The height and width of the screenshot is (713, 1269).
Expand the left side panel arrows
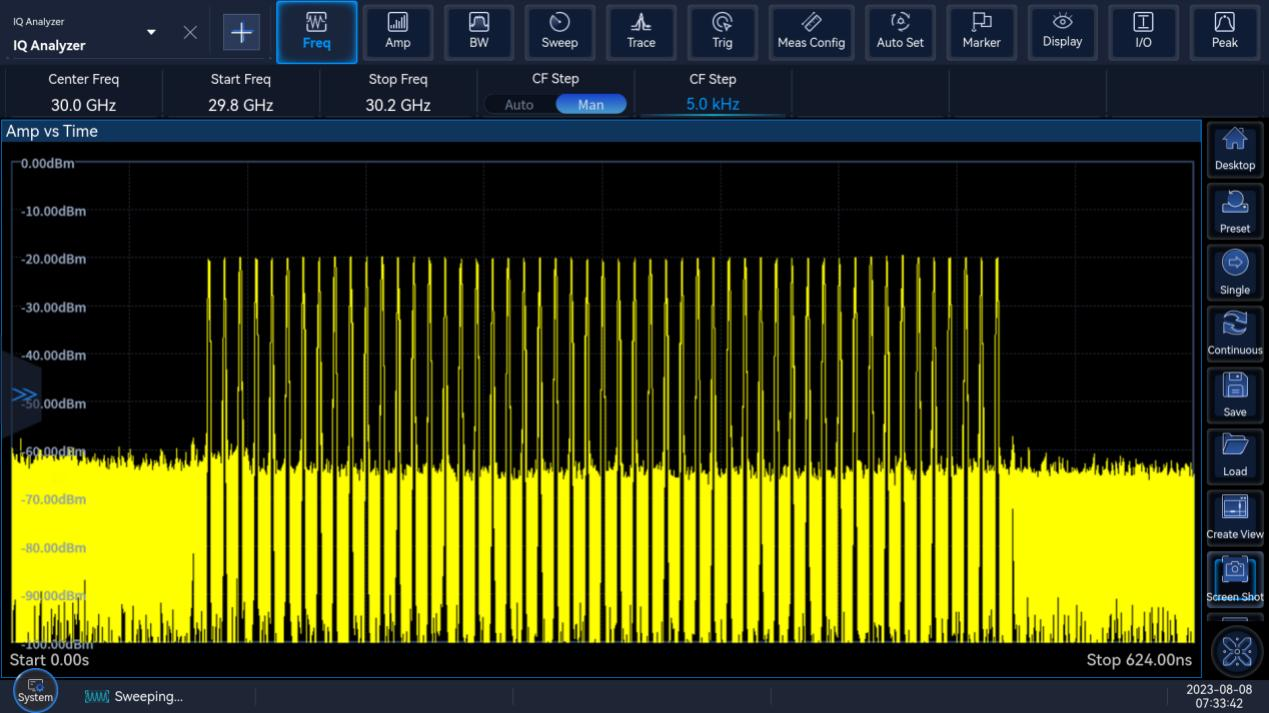23,395
